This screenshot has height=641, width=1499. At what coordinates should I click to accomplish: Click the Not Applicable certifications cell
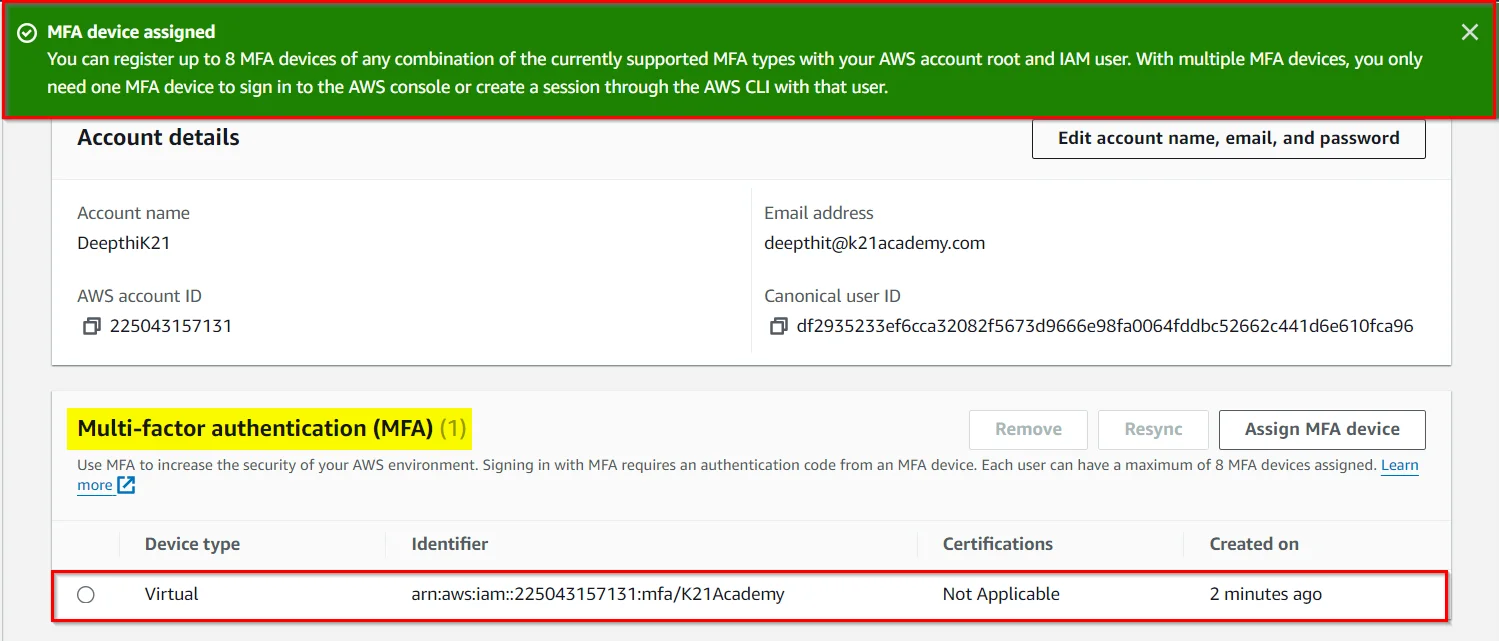pyautogui.click(x=1001, y=594)
